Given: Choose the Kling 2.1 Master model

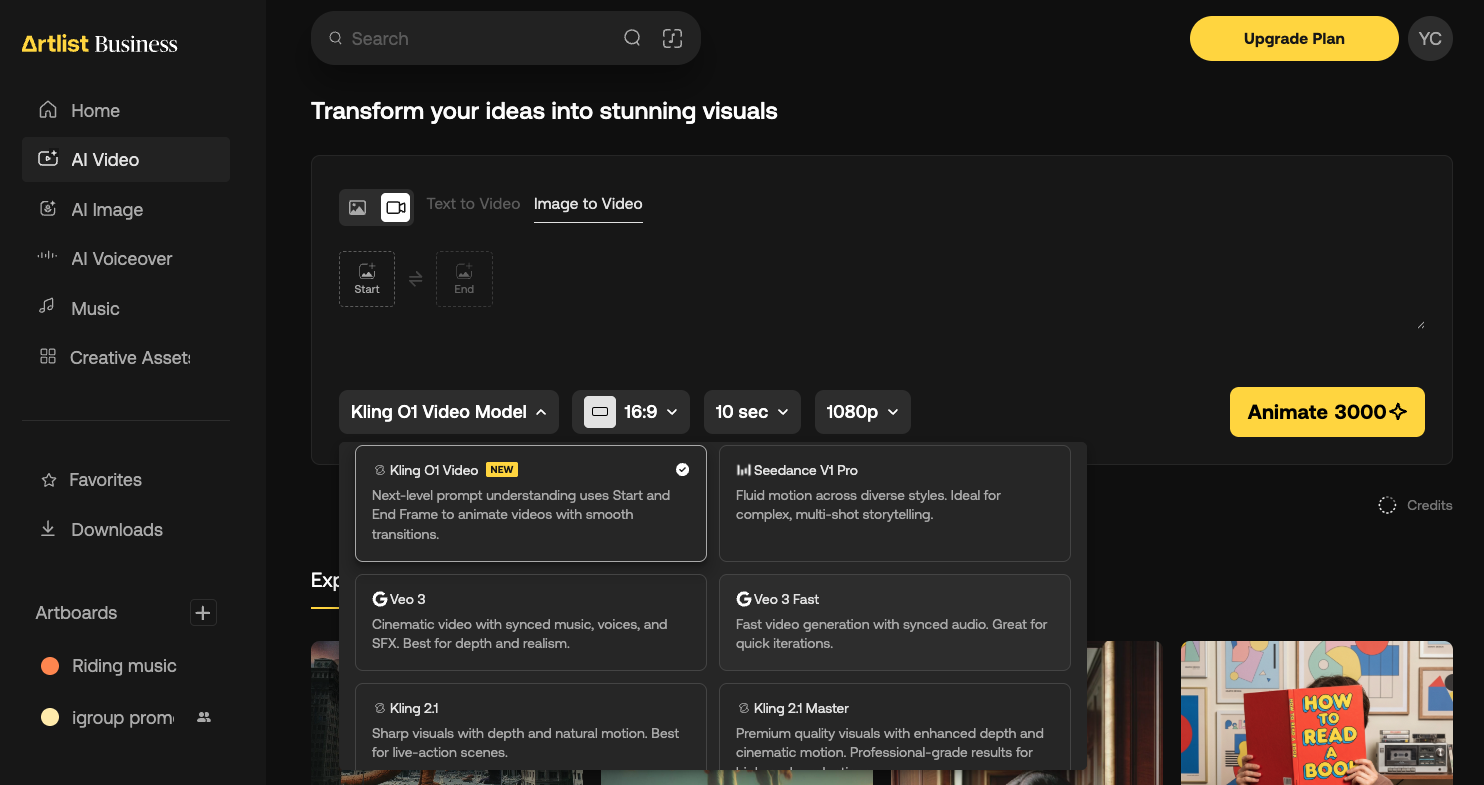Looking at the screenshot, I should (x=895, y=727).
